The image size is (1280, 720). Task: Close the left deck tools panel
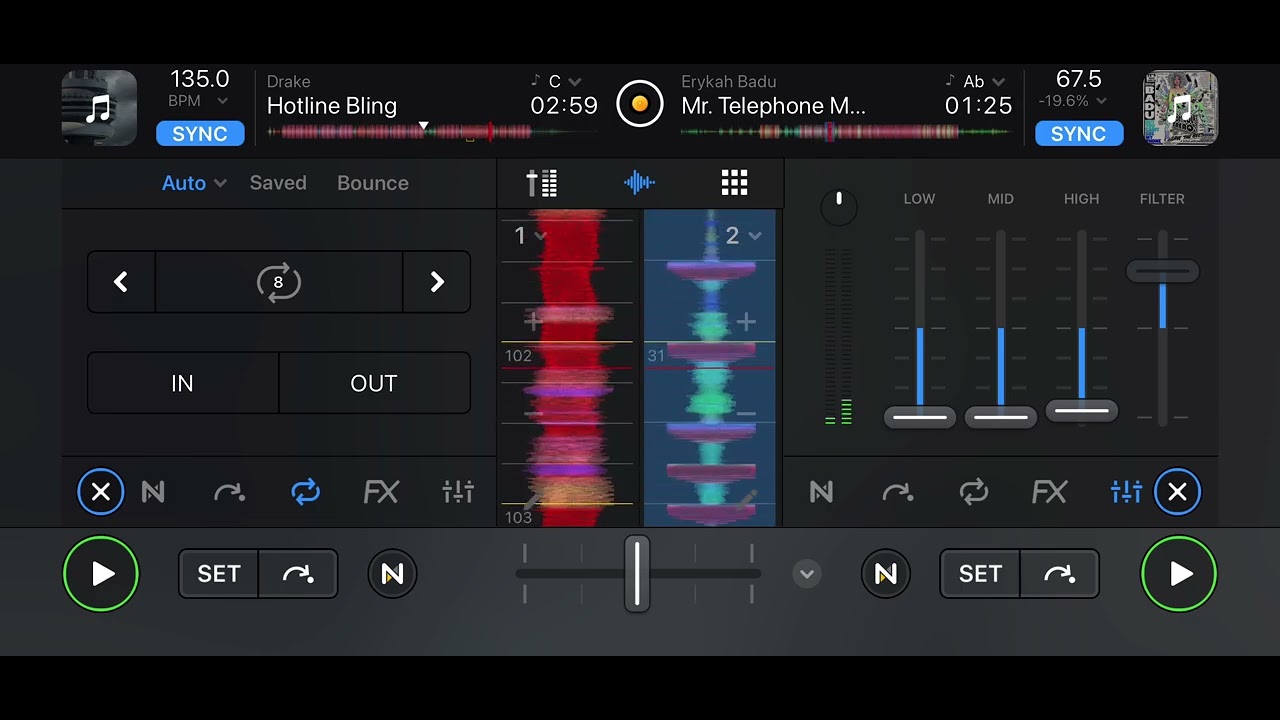(101, 492)
